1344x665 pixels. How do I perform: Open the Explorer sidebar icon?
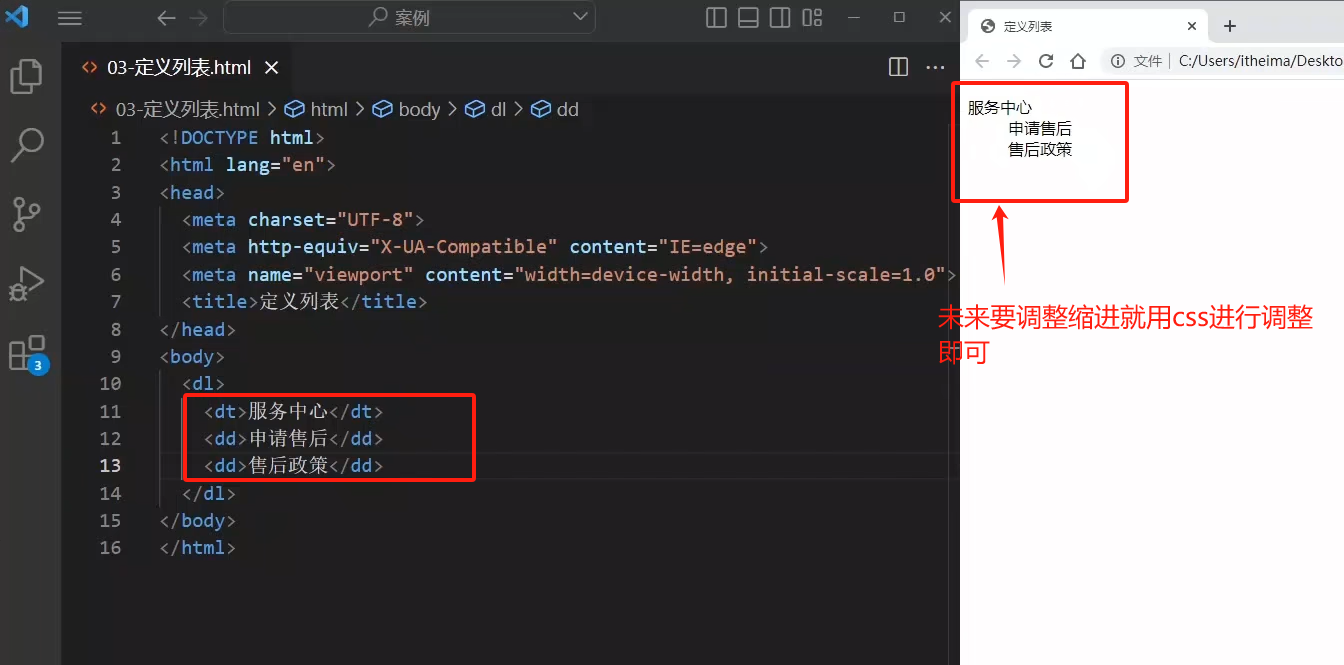point(26,76)
